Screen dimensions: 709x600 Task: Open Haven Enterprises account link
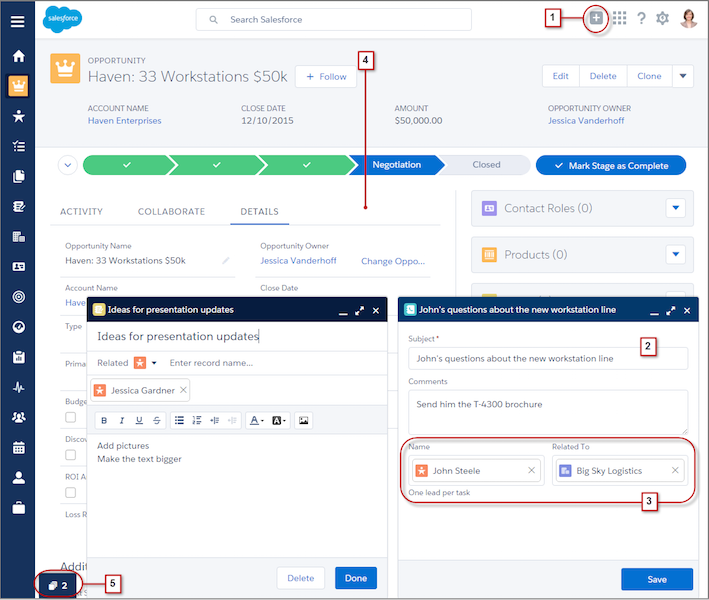coord(124,121)
